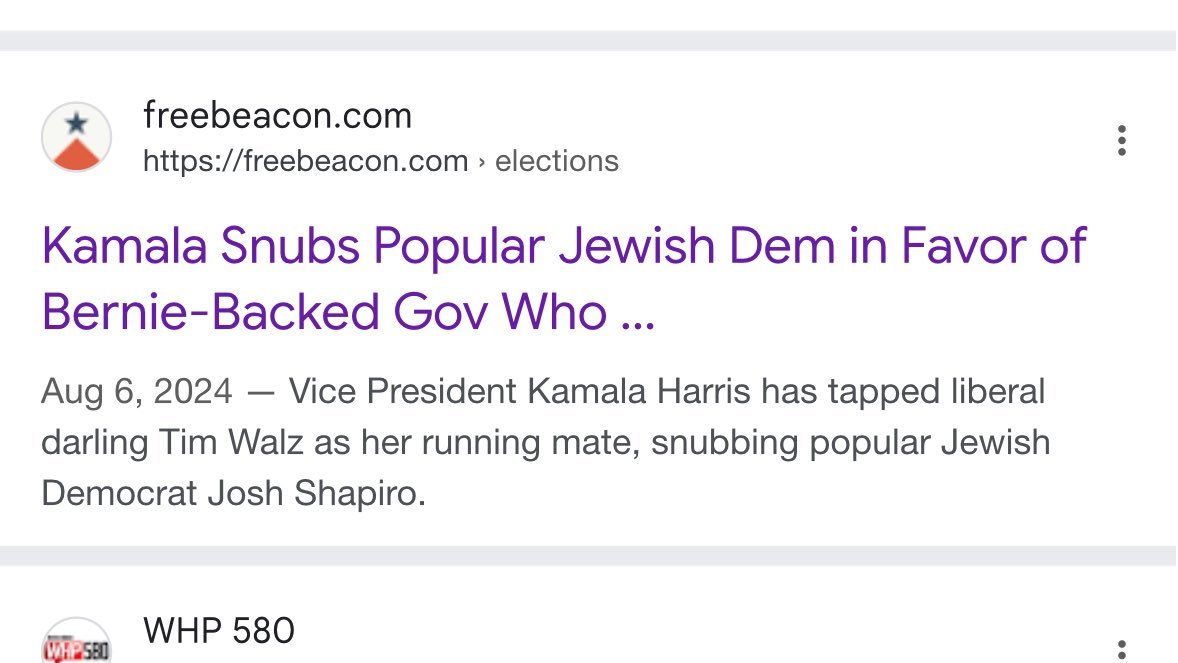Click the Aug 6, 2024 date
The image size is (1178, 663).
pyautogui.click(x=137, y=391)
